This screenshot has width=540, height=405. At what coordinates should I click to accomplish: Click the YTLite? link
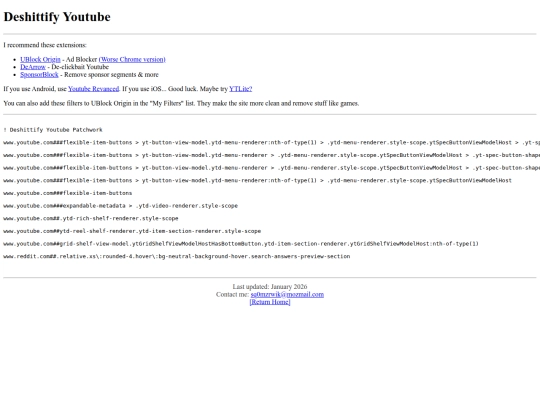[x=241, y=89]
